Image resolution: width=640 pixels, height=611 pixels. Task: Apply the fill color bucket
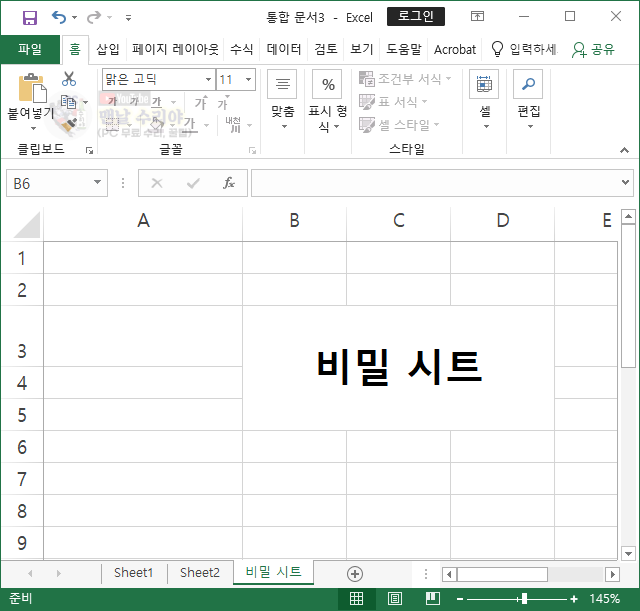(157, 124)
